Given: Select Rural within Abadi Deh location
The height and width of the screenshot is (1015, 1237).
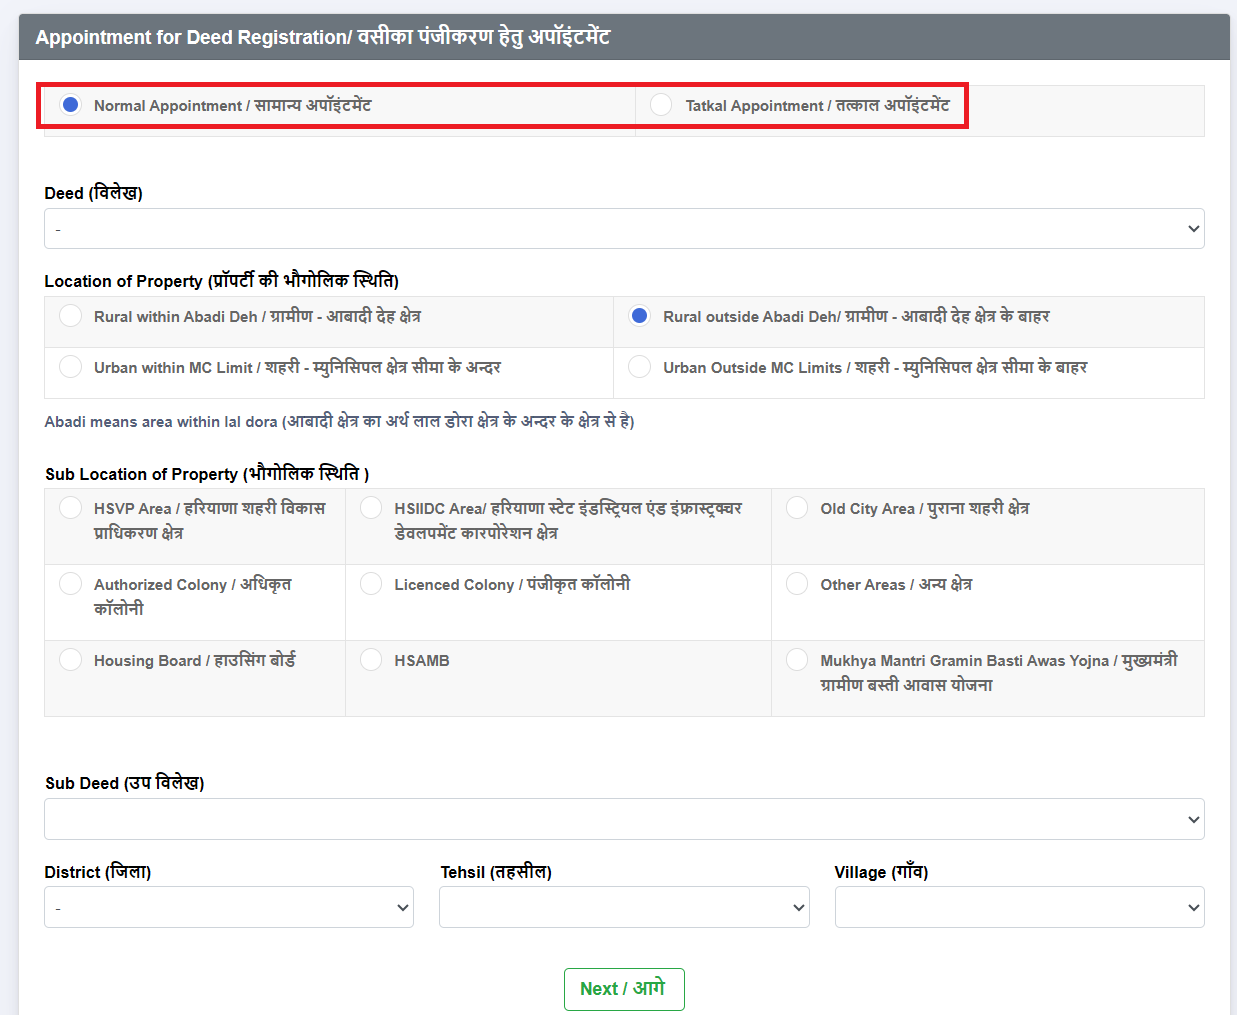Looking at the screenshot, I should [x=71, y=316].
